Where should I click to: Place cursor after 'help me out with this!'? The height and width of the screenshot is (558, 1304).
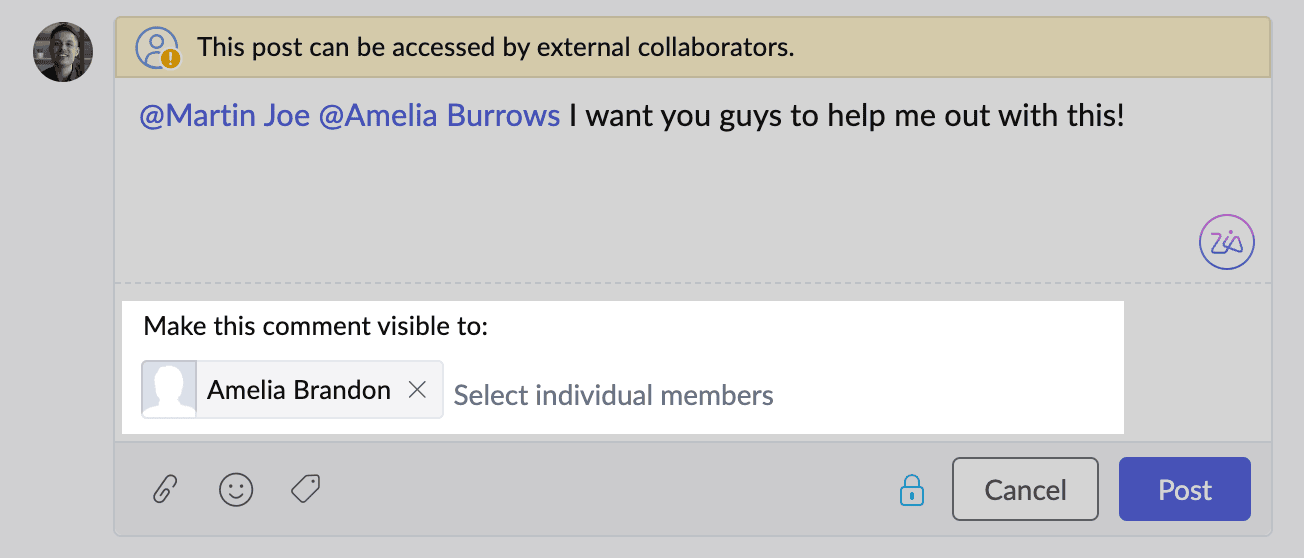pos(1128,116)
